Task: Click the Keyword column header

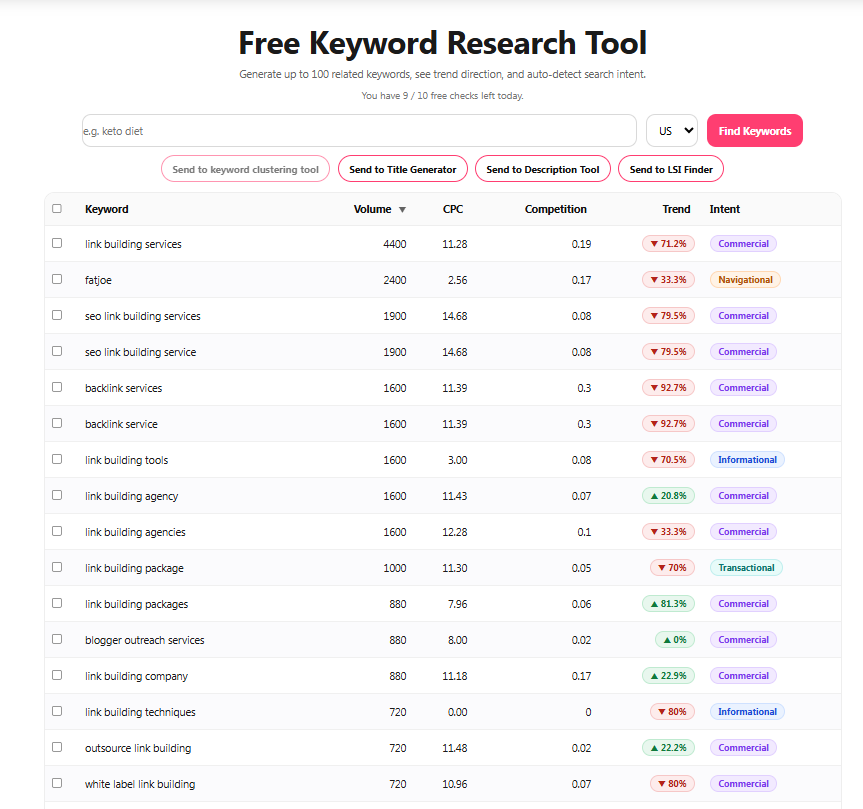Action: 106,209
